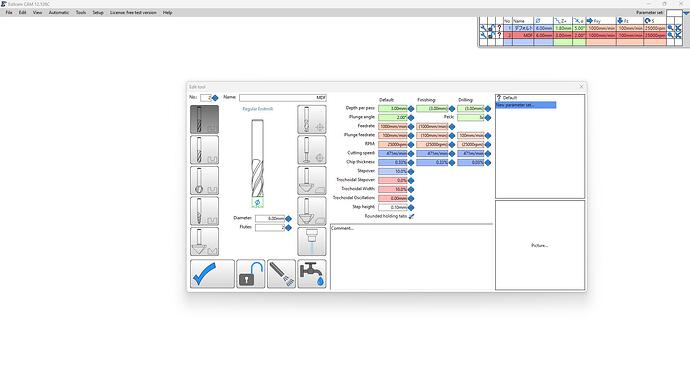Click the tool No. field
The height and width of the screenshot is (370, 690).
tap(206, 98)
